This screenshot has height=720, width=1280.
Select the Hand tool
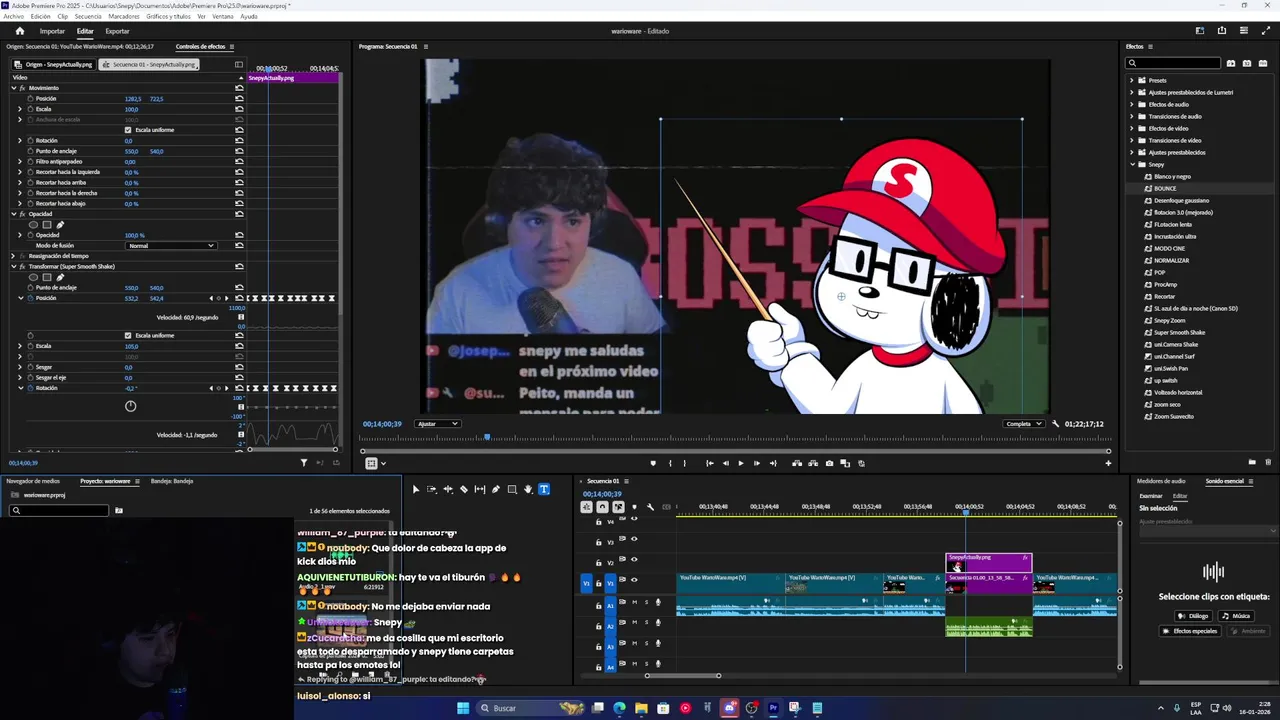click(528, 489)
